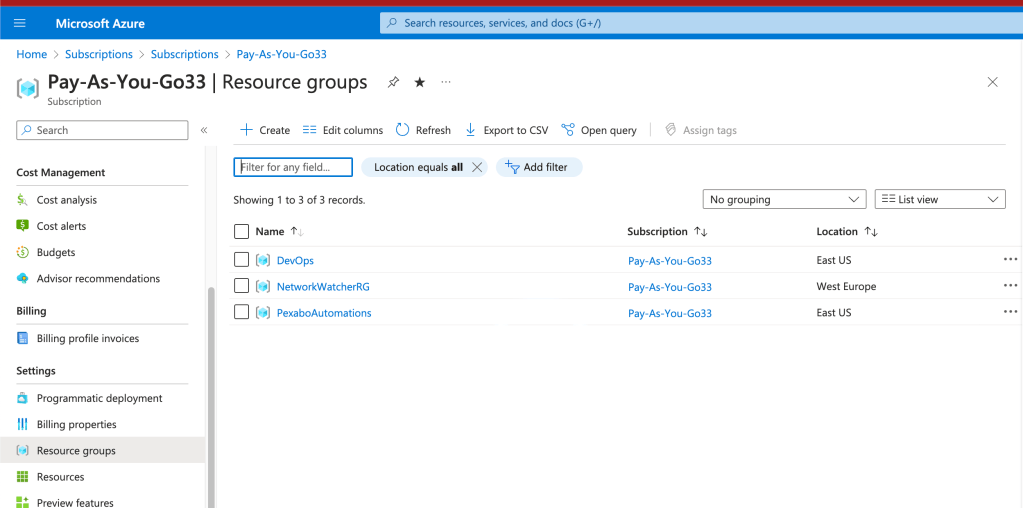This screenshot has height=508, width=1023.
Task: Close the Resource groups blade
Action: [992, 82]
